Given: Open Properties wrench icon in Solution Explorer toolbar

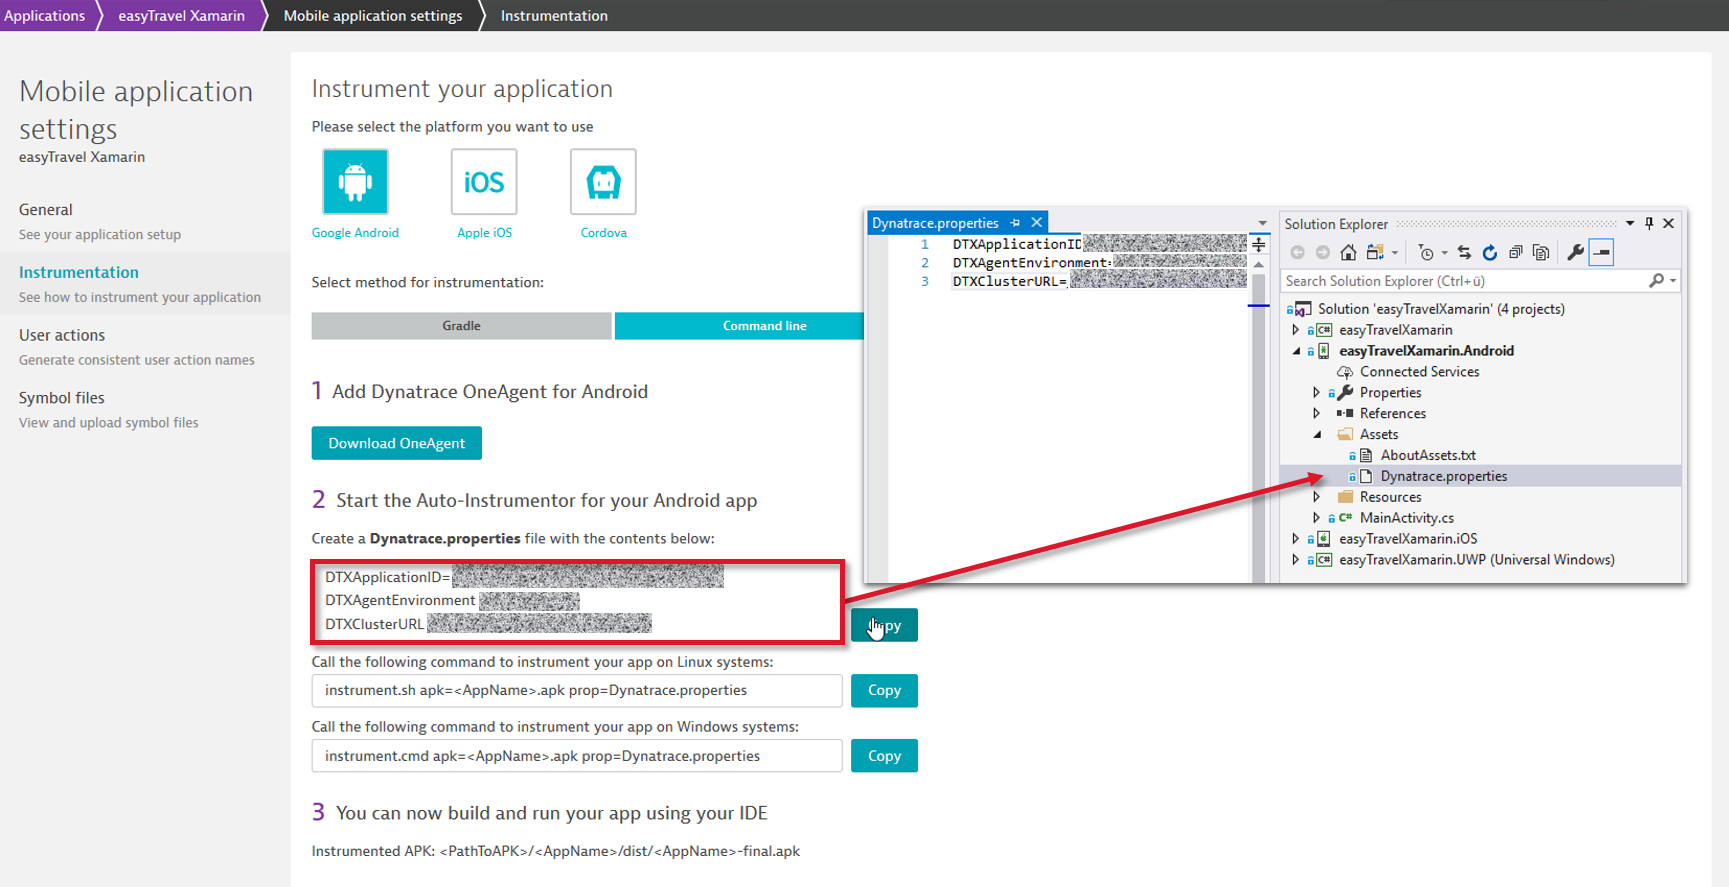Looking at the screenshot, I should pos(1575,253).
